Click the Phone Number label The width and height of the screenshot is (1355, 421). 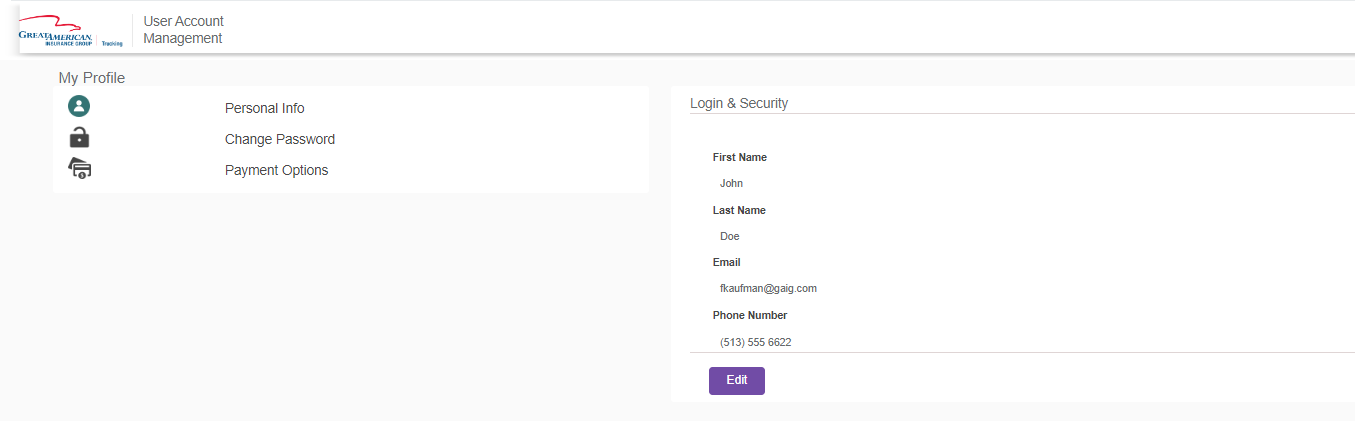749,315
